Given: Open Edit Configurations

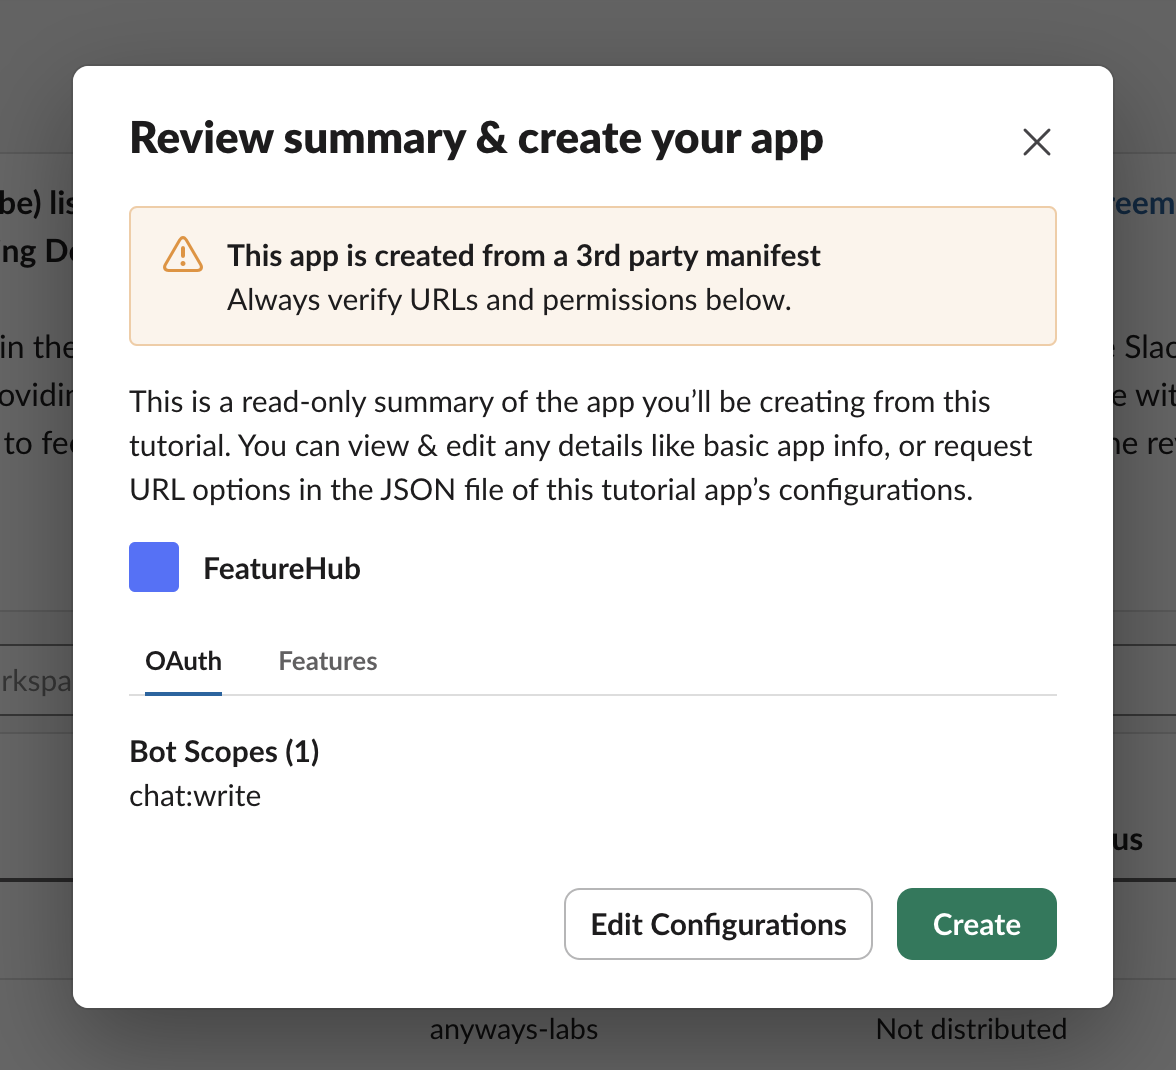Looking at the screenshot, I should pyautogui.click(x=717, y=924).
